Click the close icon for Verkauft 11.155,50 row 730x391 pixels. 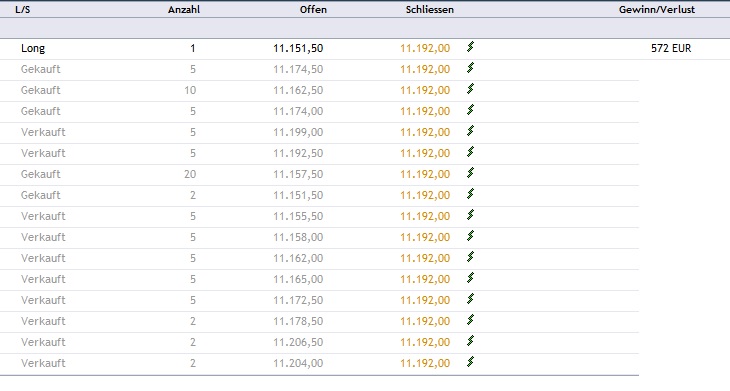tap(470, 214)
